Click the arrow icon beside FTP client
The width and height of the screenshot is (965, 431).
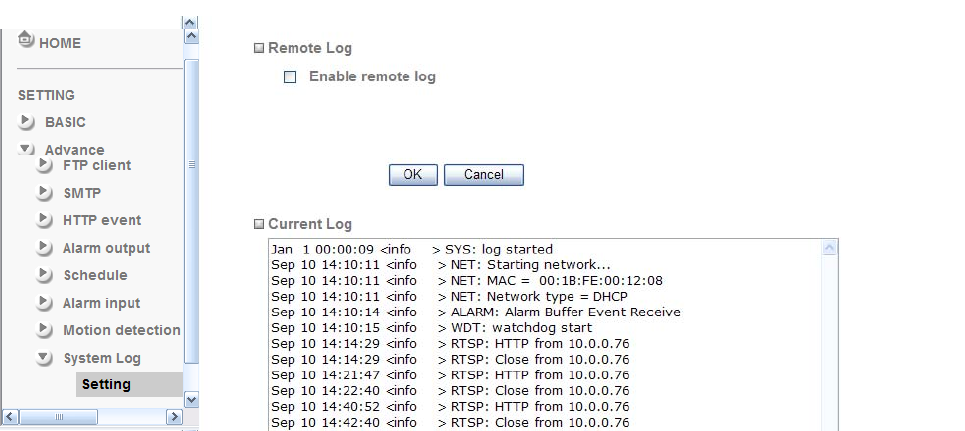click(x=45, y=165)
